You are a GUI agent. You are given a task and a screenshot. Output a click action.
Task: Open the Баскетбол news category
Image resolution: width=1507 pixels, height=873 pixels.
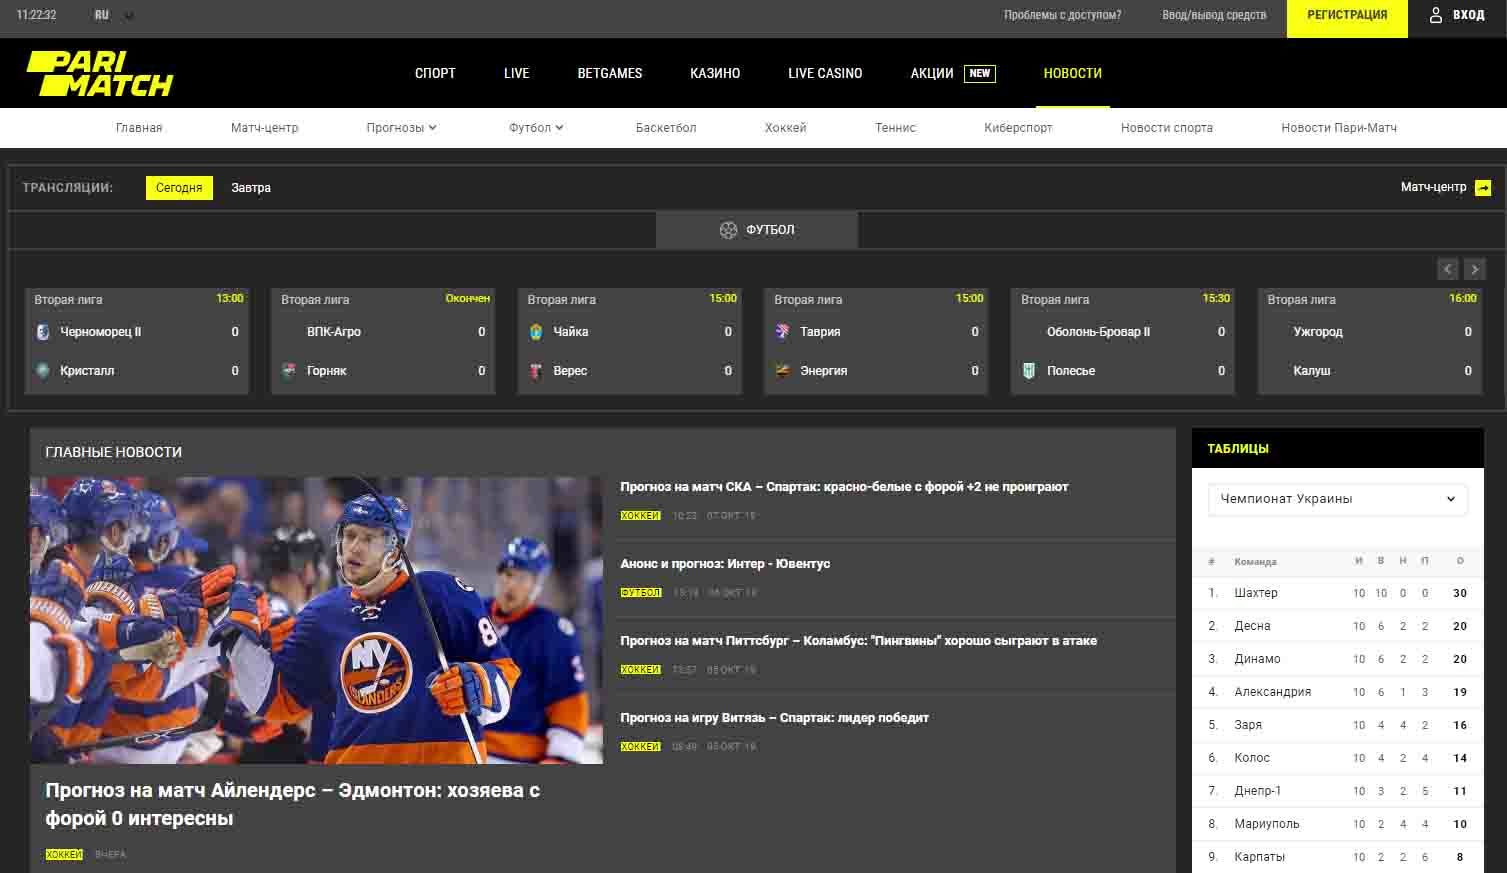pyautogui.click(x=666, y=128)
